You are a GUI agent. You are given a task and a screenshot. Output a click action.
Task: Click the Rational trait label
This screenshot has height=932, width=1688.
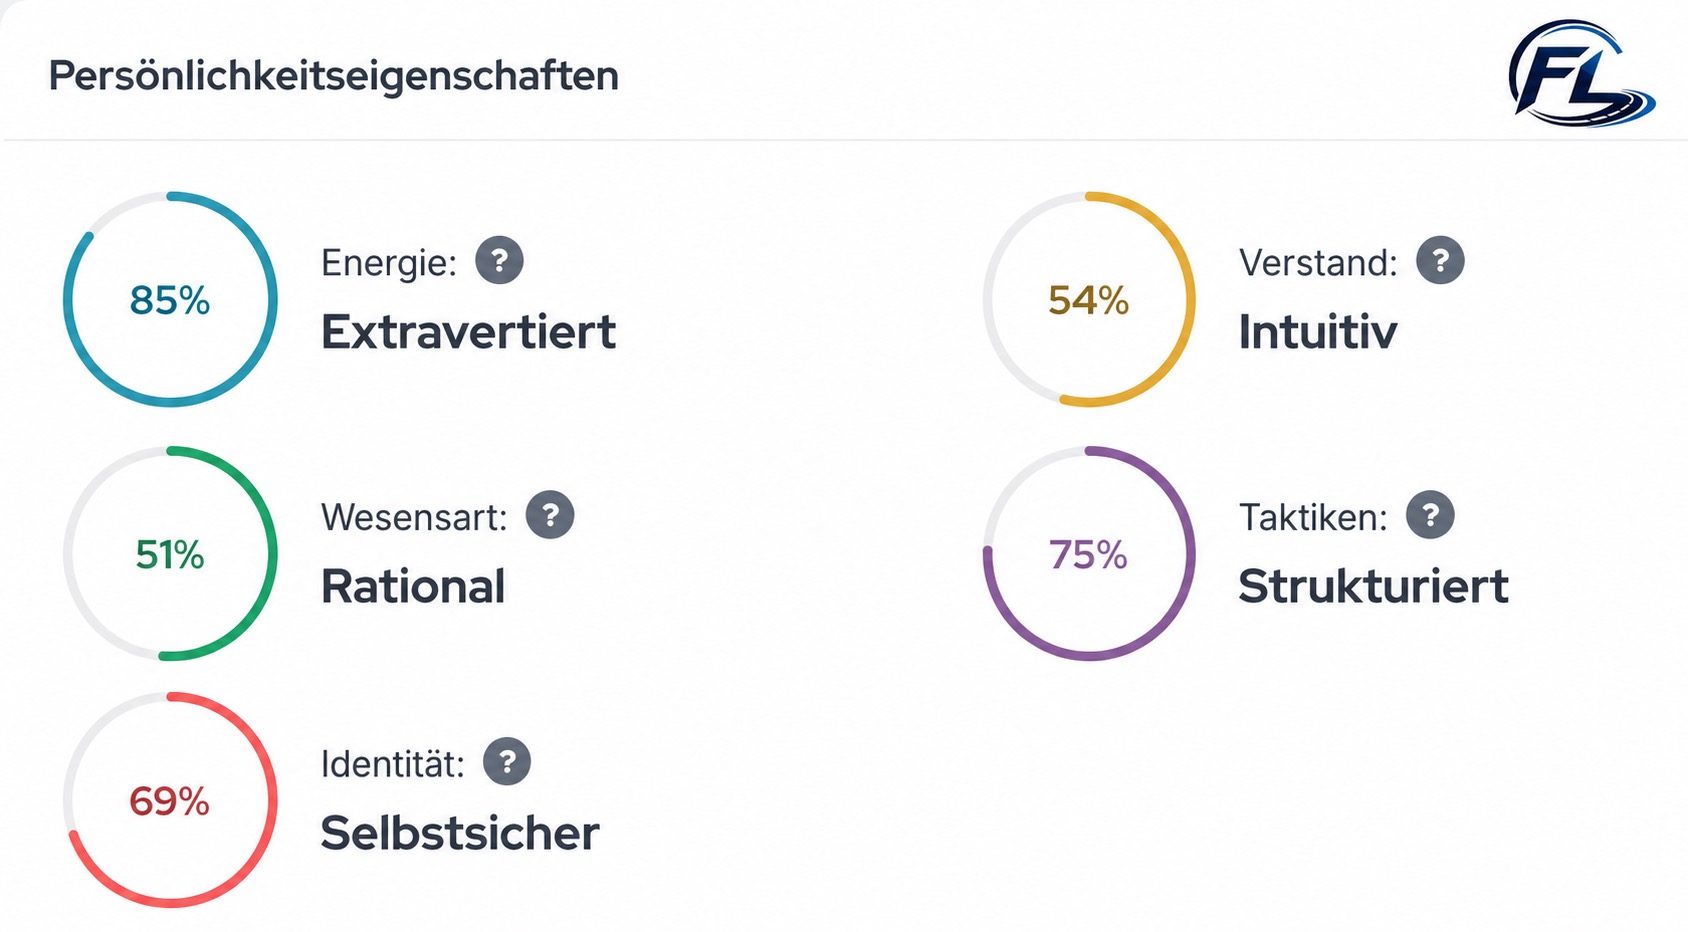(413, 586)
